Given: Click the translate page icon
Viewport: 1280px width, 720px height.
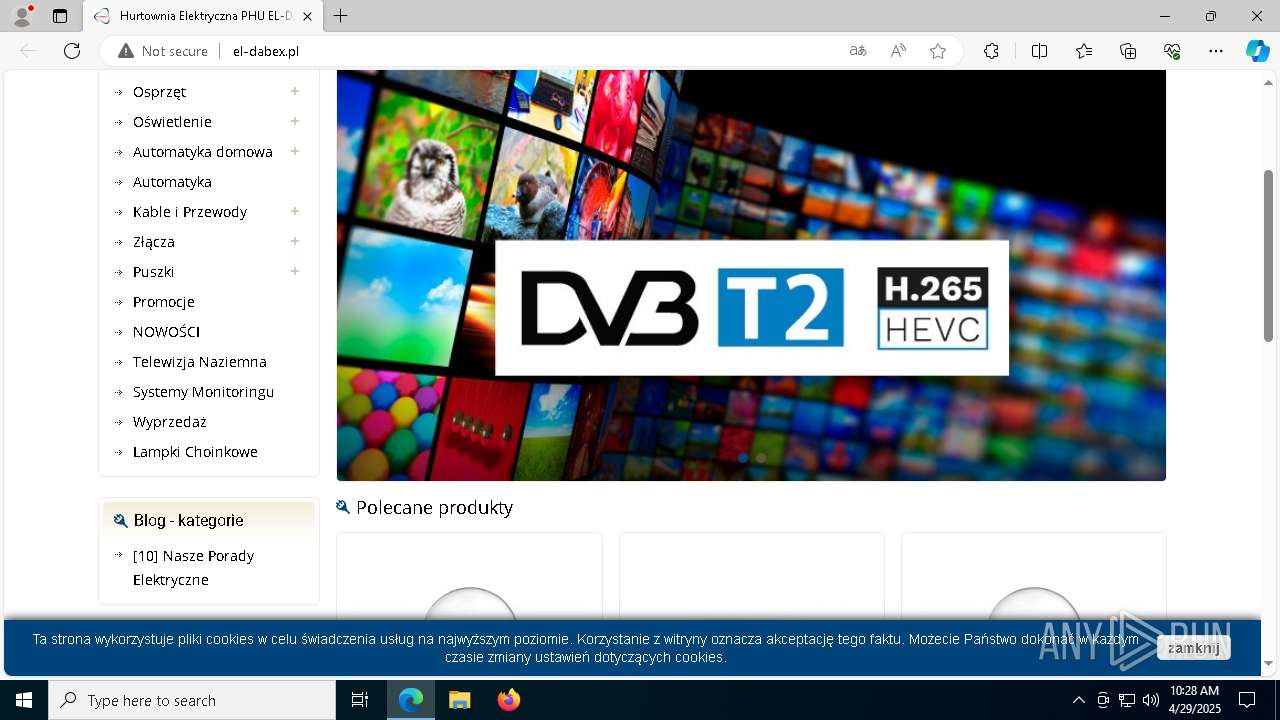Looking at the screenshot, I should pos(858,51).
